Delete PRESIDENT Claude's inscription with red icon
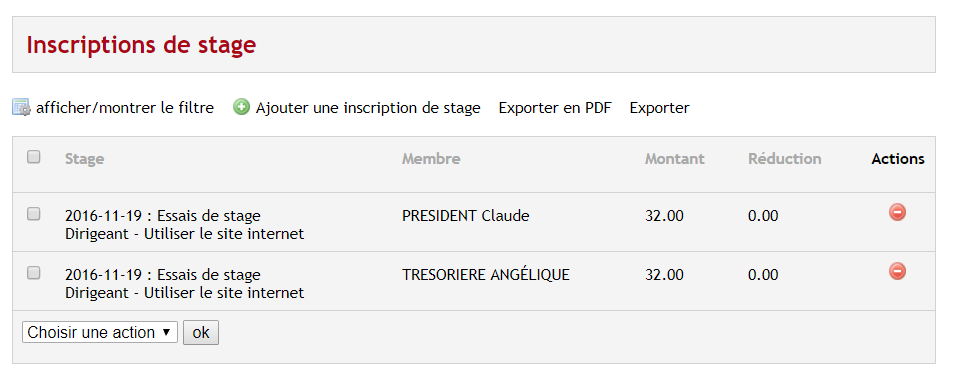This screenshot has height=379, width=954. tap(897, 212)
